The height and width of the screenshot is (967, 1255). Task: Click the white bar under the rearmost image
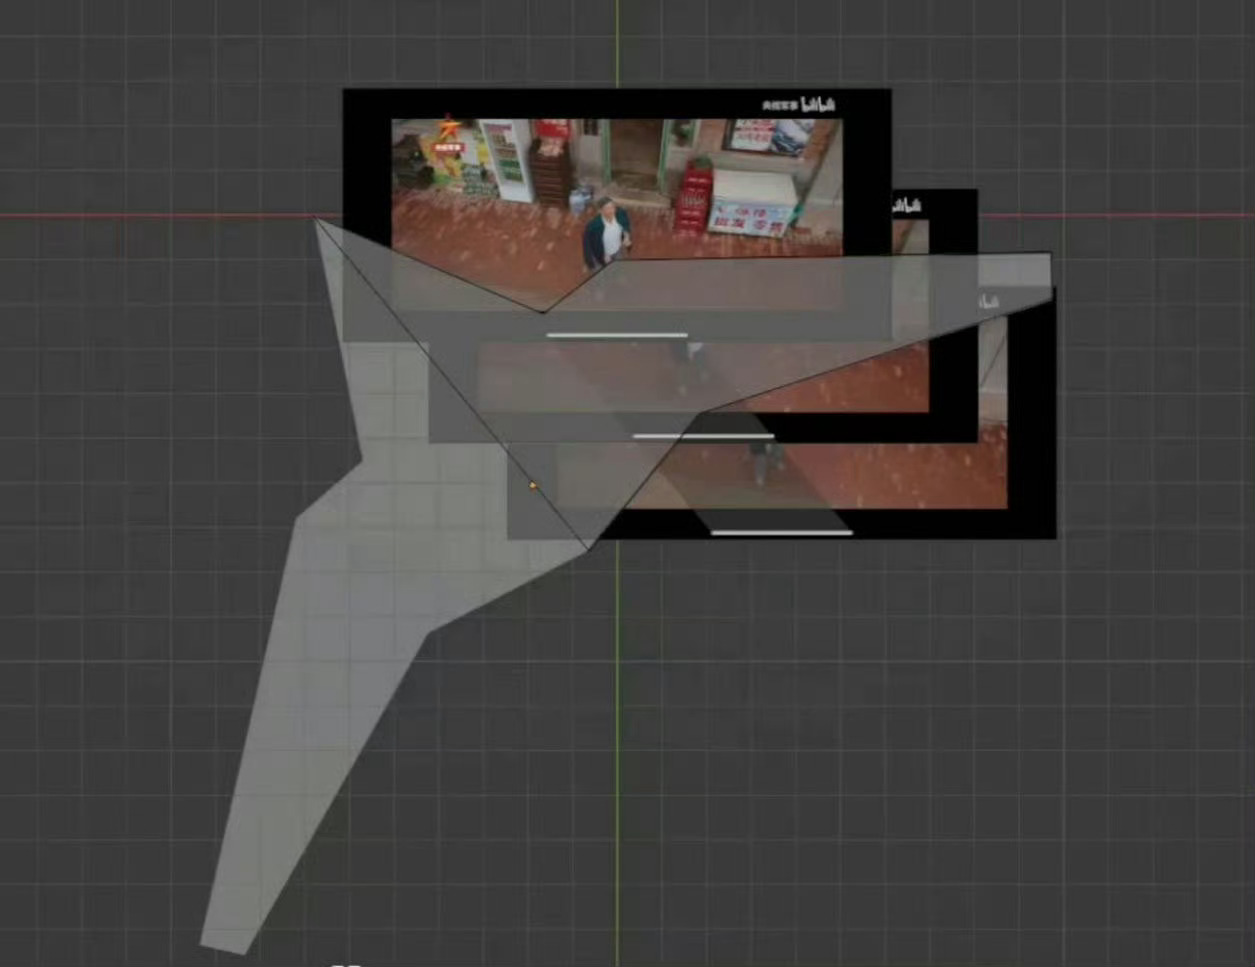[782, 533]
